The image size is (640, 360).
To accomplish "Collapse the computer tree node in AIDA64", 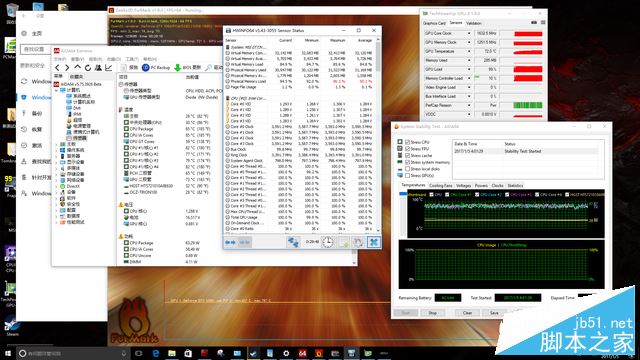I will point(56,90).
